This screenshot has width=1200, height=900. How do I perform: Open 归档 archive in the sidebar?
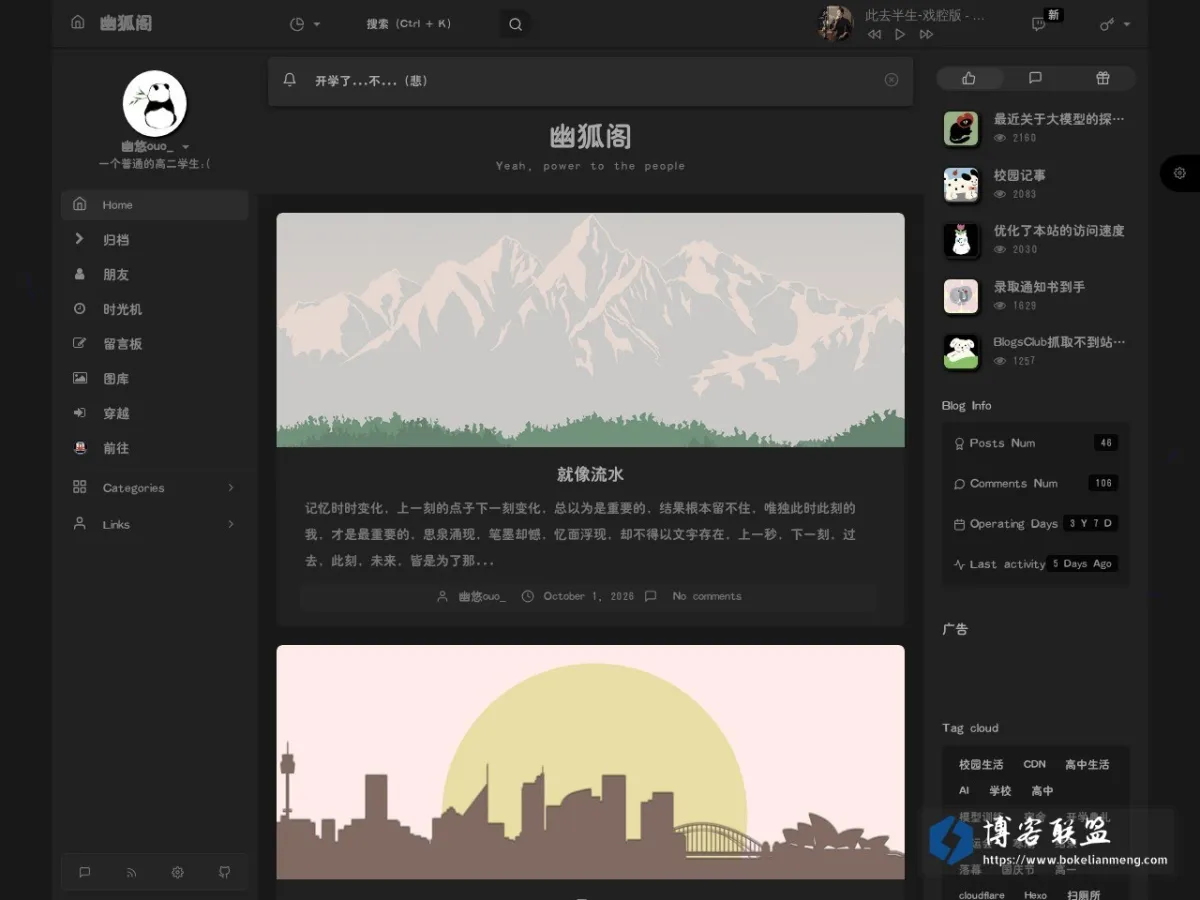tap(155, 240)
